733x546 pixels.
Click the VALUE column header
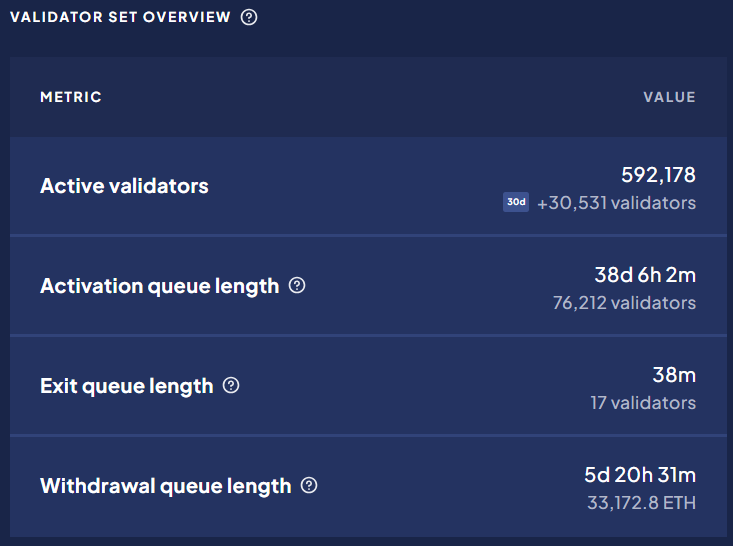[669, 97]
